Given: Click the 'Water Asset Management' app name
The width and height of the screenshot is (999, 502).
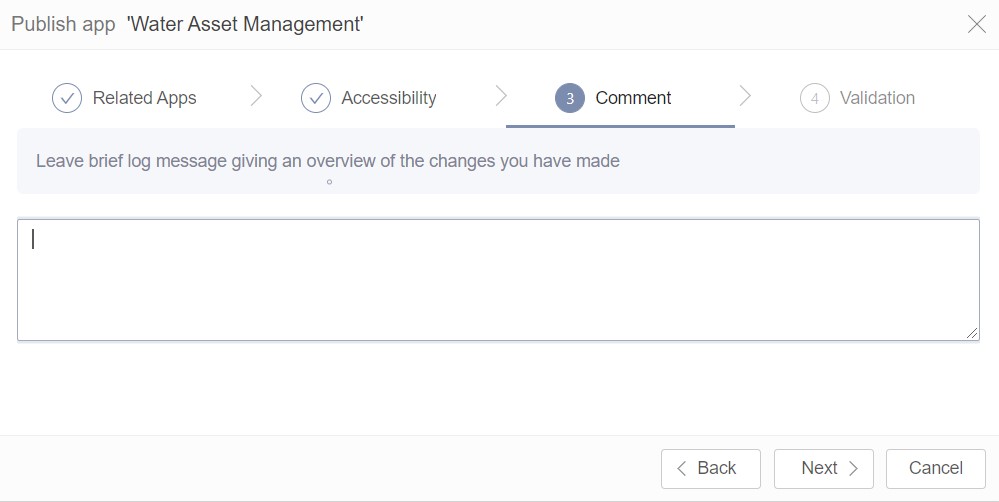Looking at the screenshot, I should tap(245, 24).
